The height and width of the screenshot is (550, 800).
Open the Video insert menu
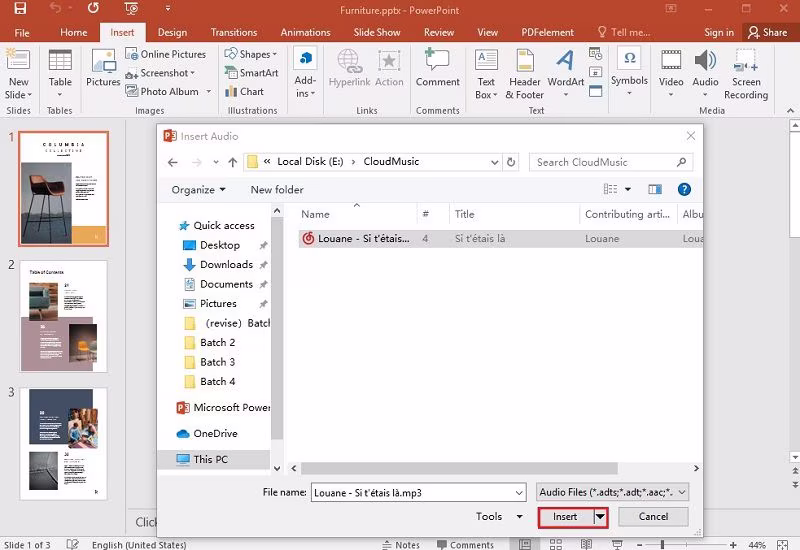(x=671, y=73)
